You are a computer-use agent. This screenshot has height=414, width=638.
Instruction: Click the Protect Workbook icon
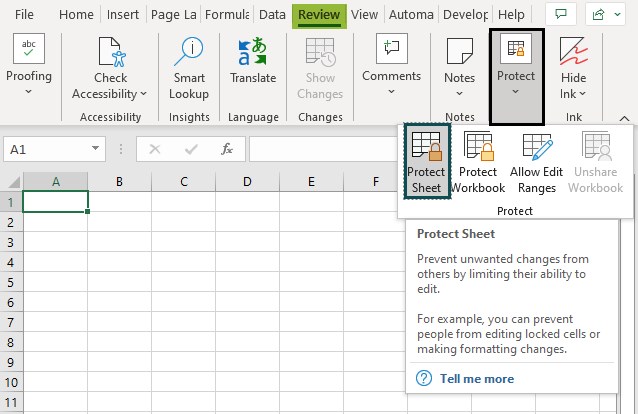pyautogui.click(x=478, y=146)
